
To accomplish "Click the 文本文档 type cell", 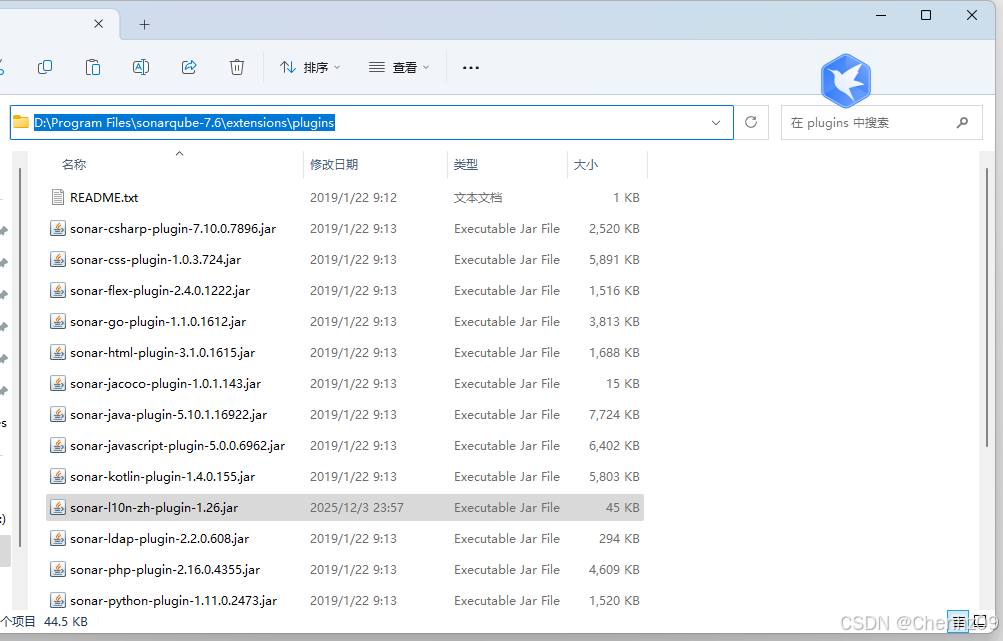I will 478,198.
